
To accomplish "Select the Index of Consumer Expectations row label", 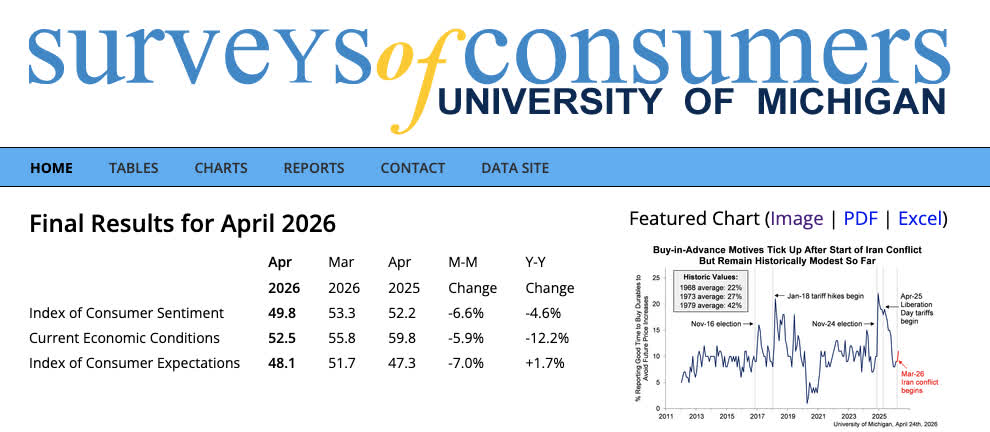I will pyautogui.click(x=135, y=363).
